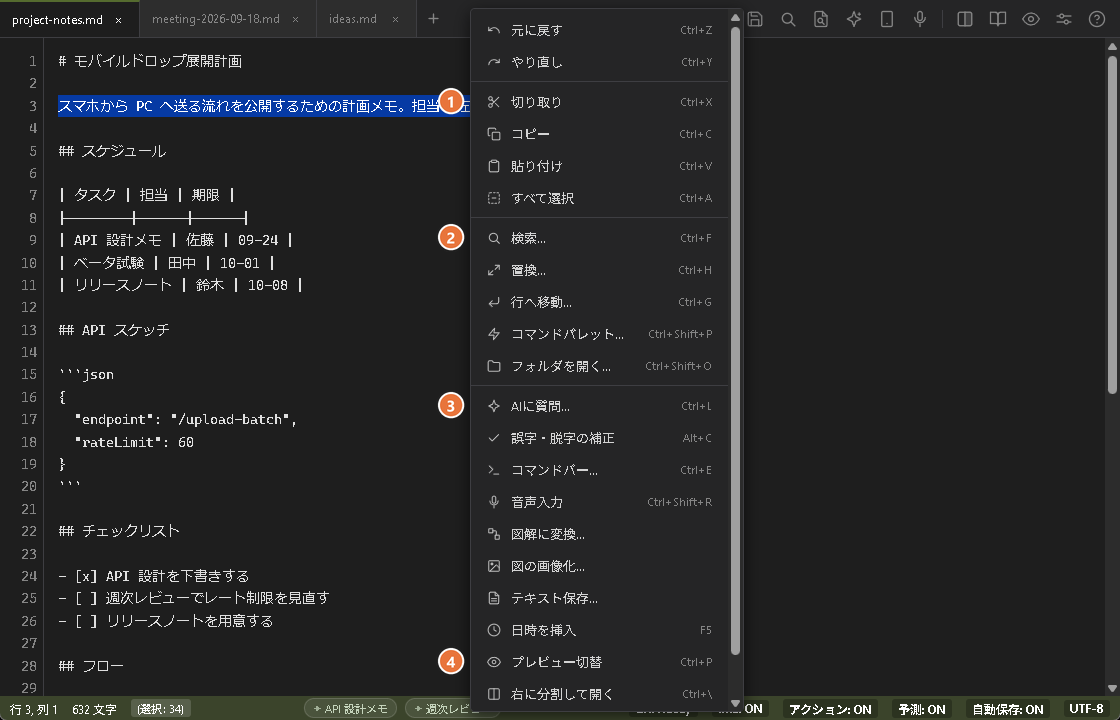
Task: Choose 右に分割して開く menu entry
Action: [599, 694]
